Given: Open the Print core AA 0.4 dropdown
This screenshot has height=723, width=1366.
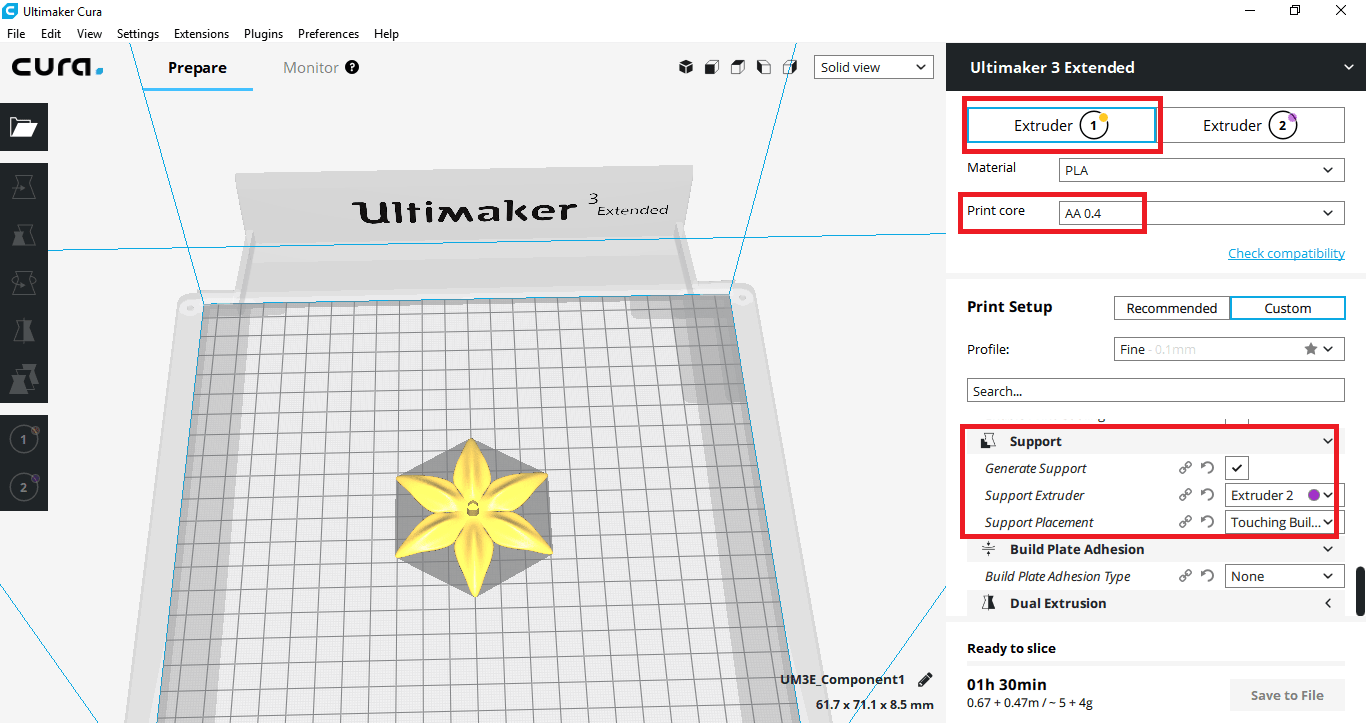Looking at the screenshot, I should pos(1201,213).
